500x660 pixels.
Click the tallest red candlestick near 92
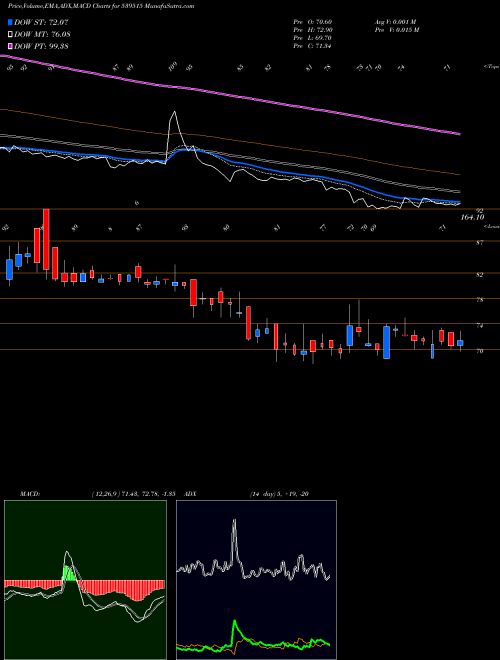(x=46, y=239)
